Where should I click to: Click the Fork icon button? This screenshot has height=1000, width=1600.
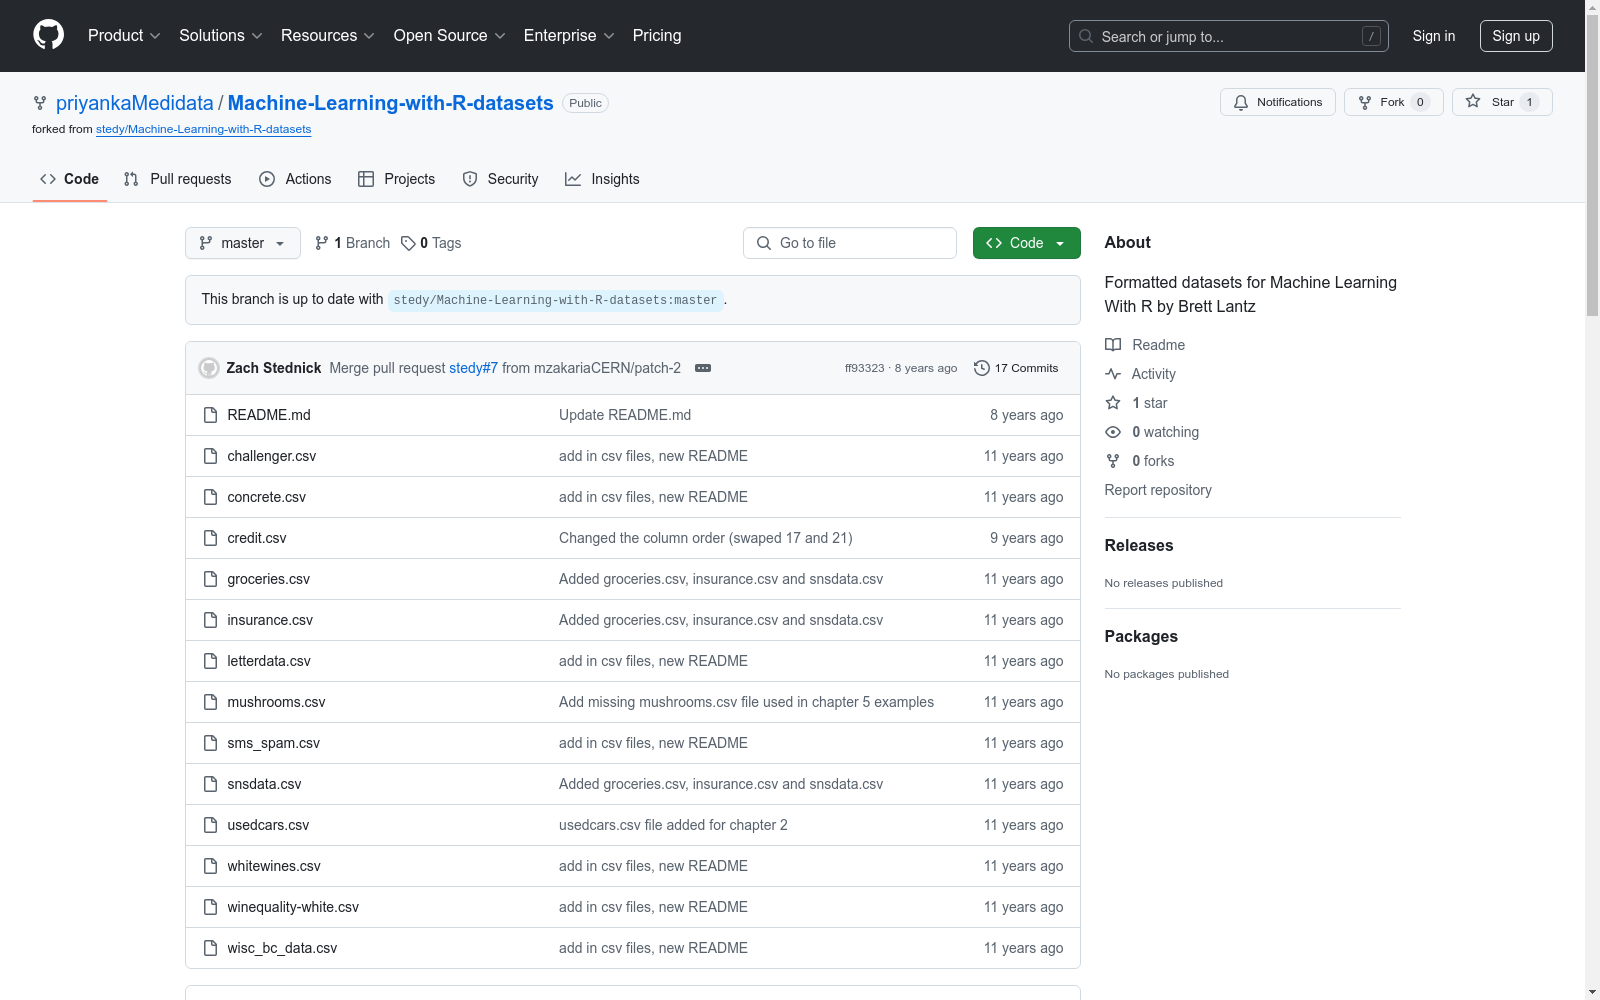(1365, 102)
